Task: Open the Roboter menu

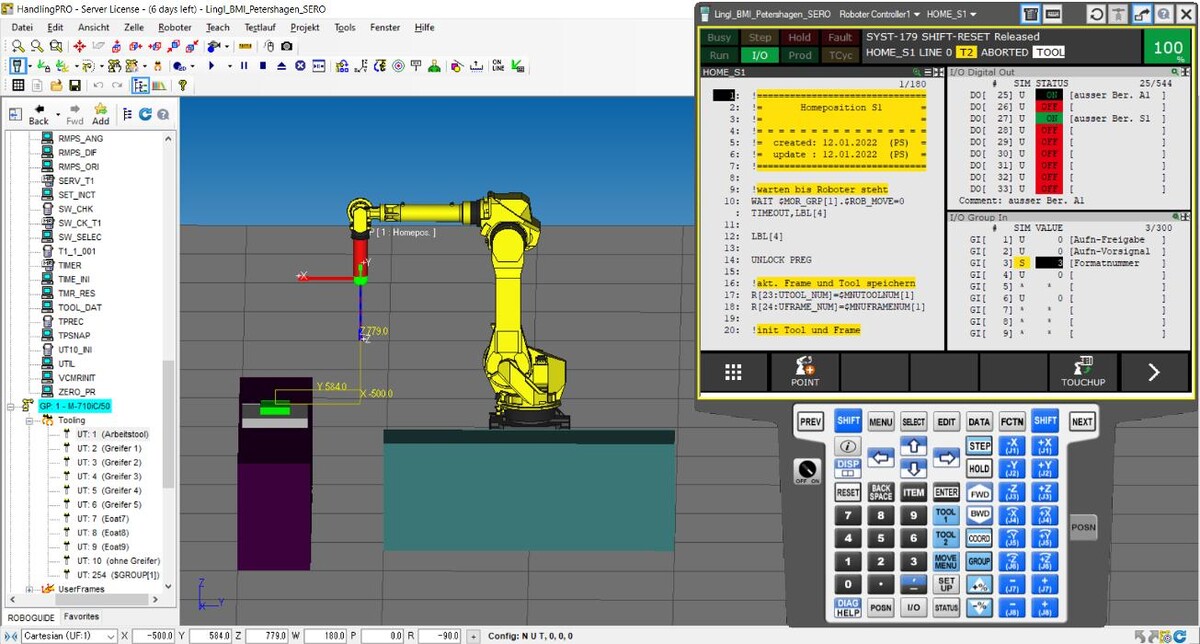Action: pos(175,28)
